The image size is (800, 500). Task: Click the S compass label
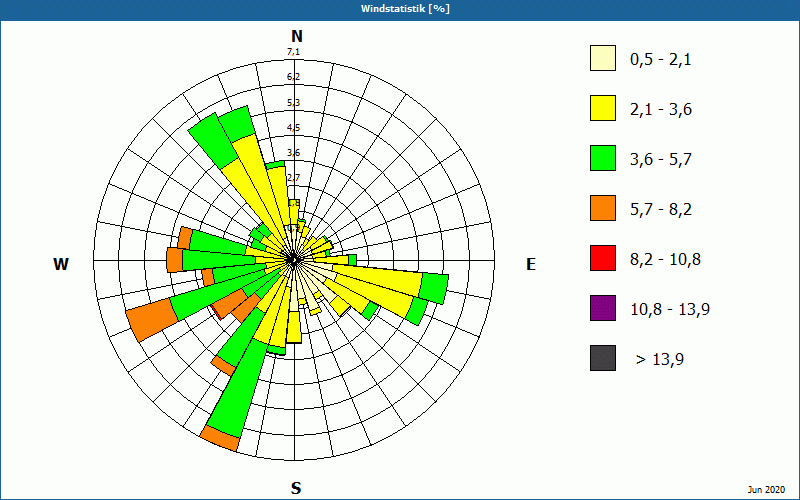296,488
